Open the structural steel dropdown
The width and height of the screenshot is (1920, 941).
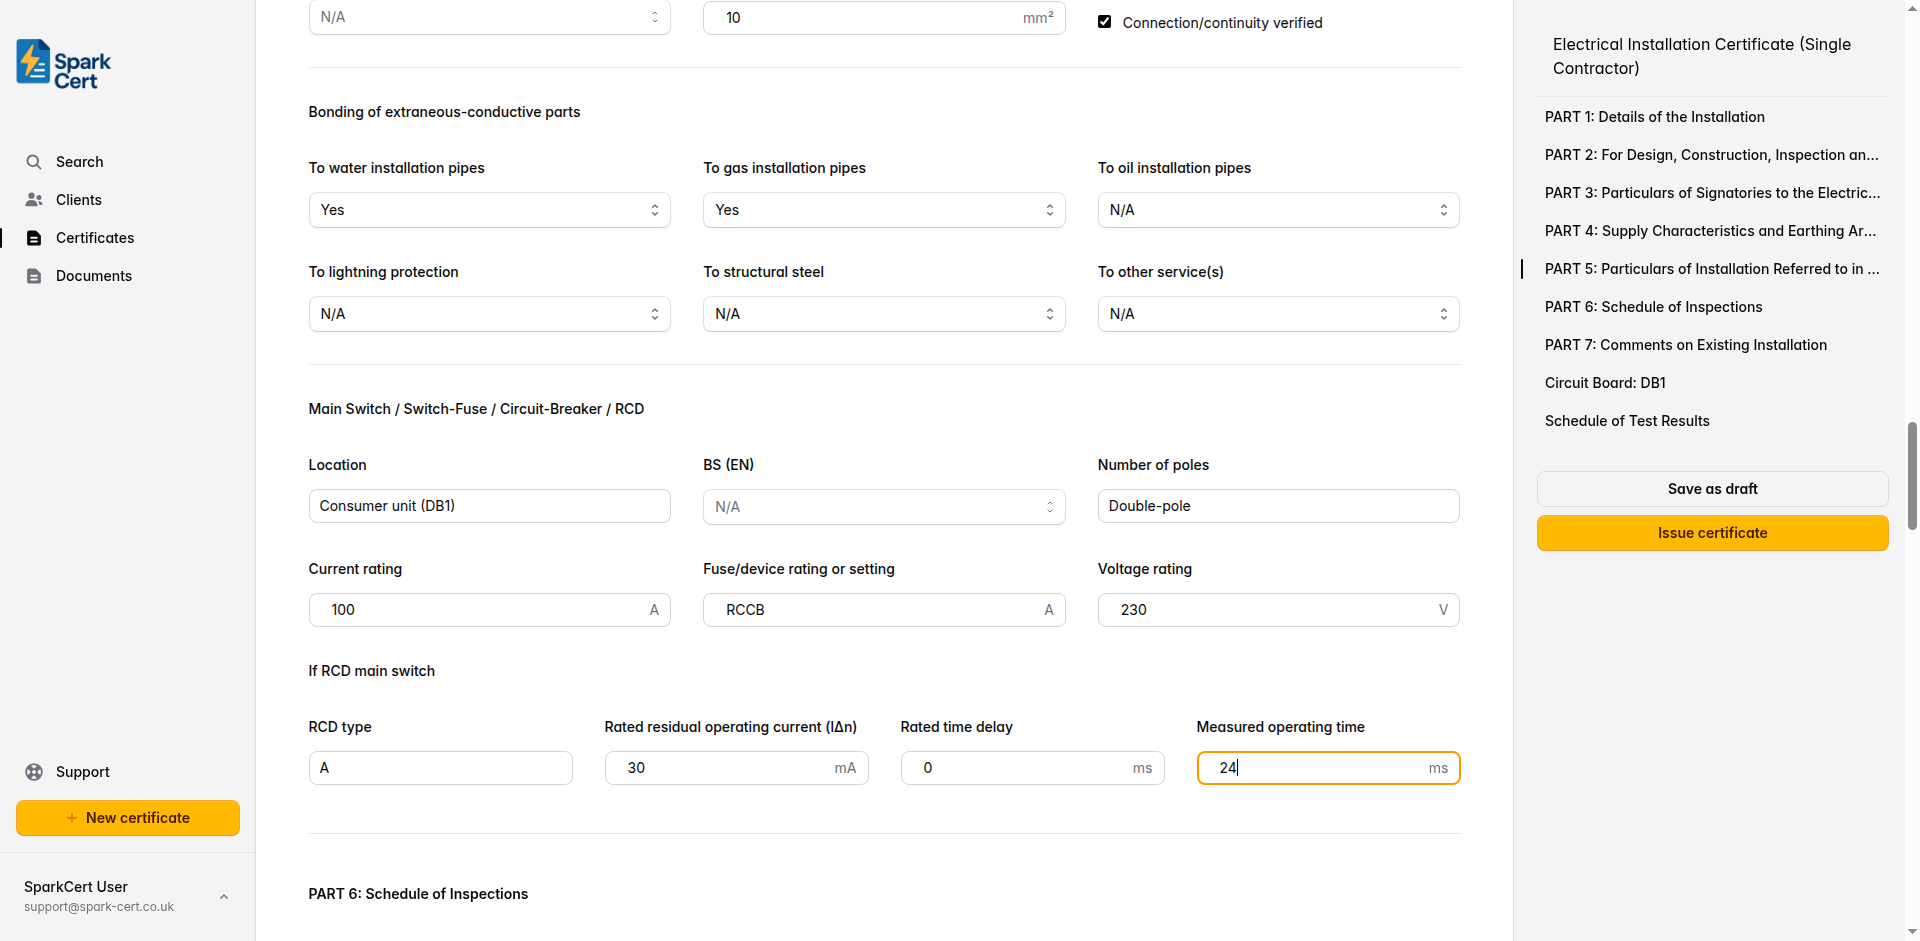coord(883,314)
